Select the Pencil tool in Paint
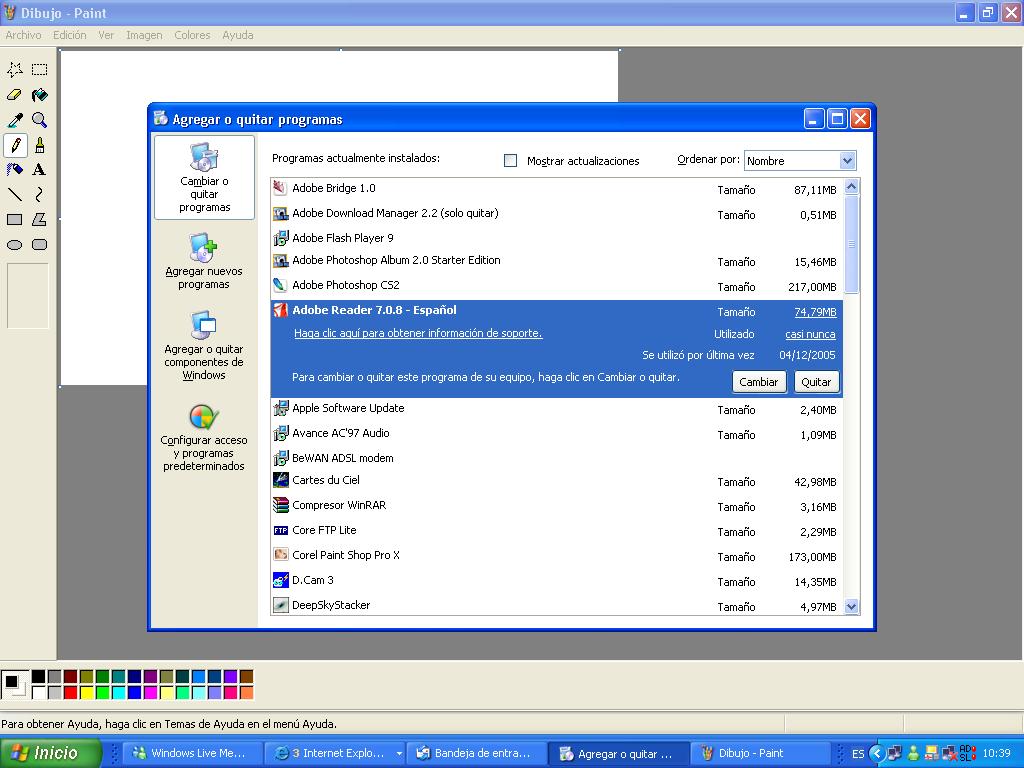 (x=15, y=145)
